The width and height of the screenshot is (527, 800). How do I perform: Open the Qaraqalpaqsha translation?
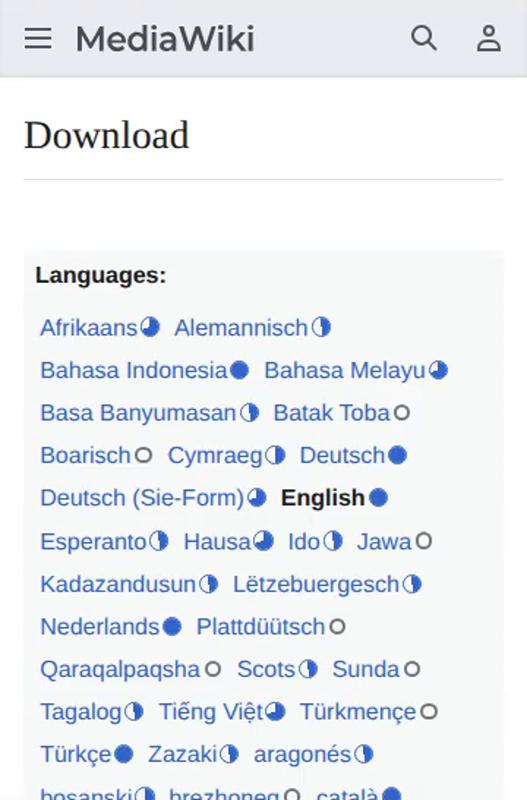[x=120, y=669]
